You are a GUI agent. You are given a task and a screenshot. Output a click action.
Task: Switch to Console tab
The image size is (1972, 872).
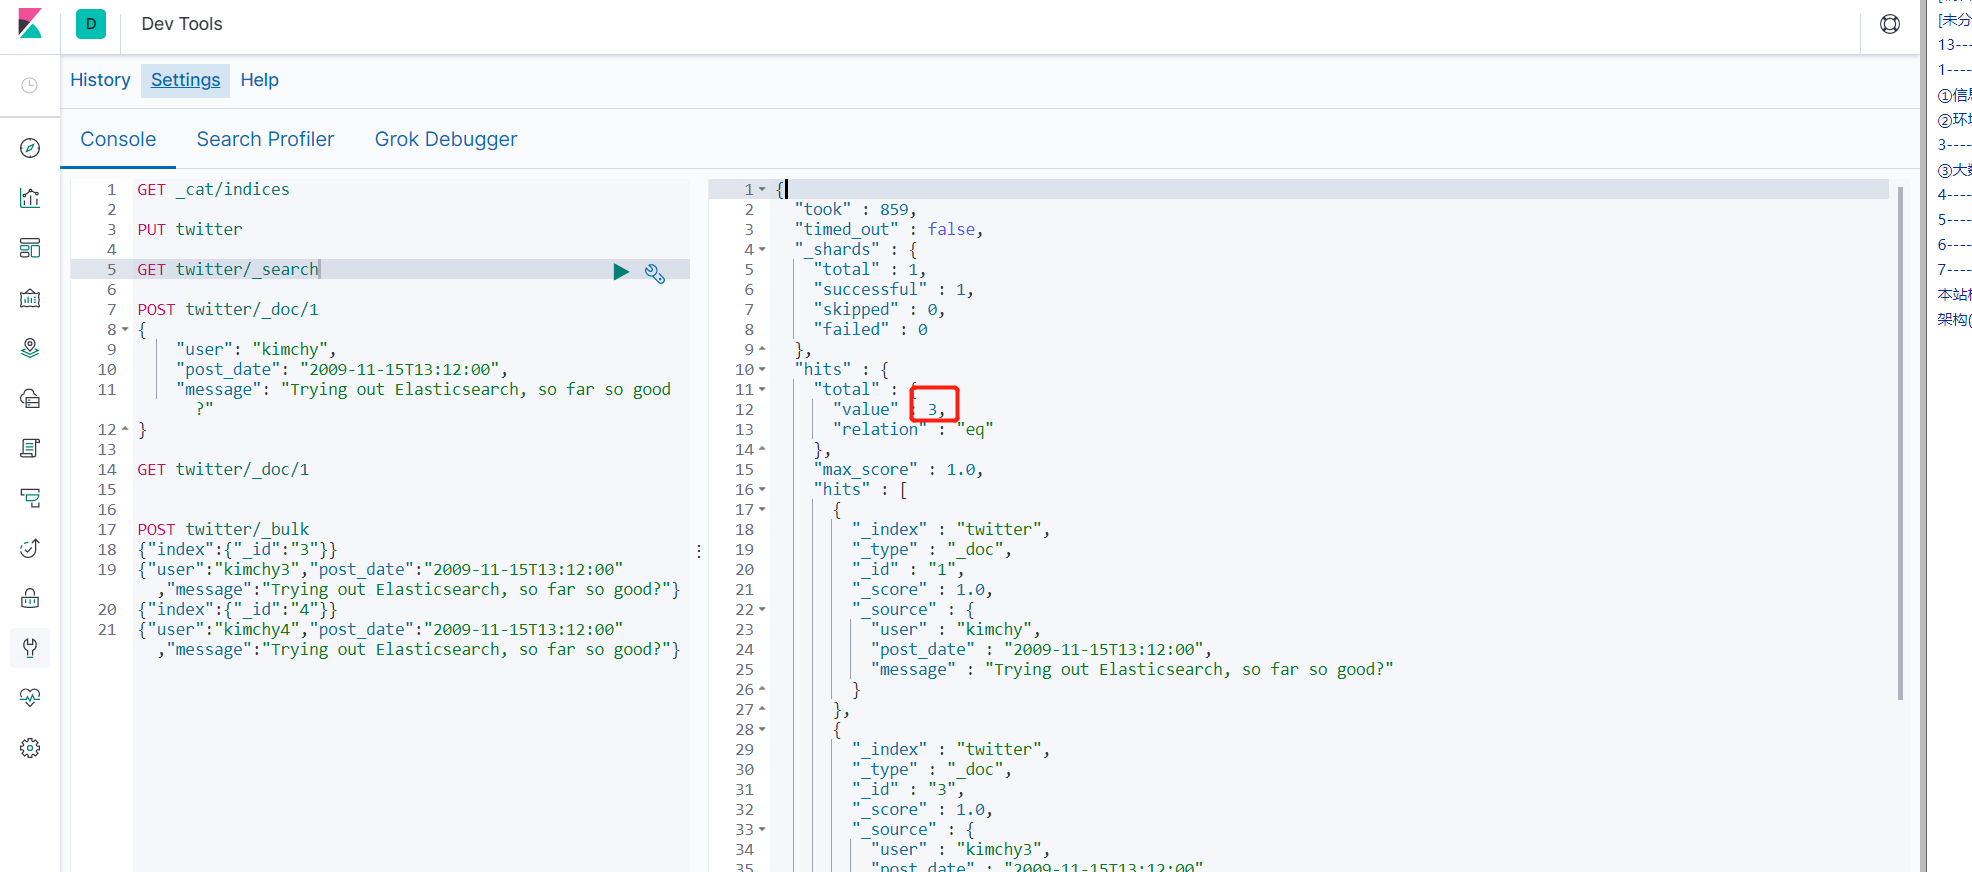tap(118, 139)
